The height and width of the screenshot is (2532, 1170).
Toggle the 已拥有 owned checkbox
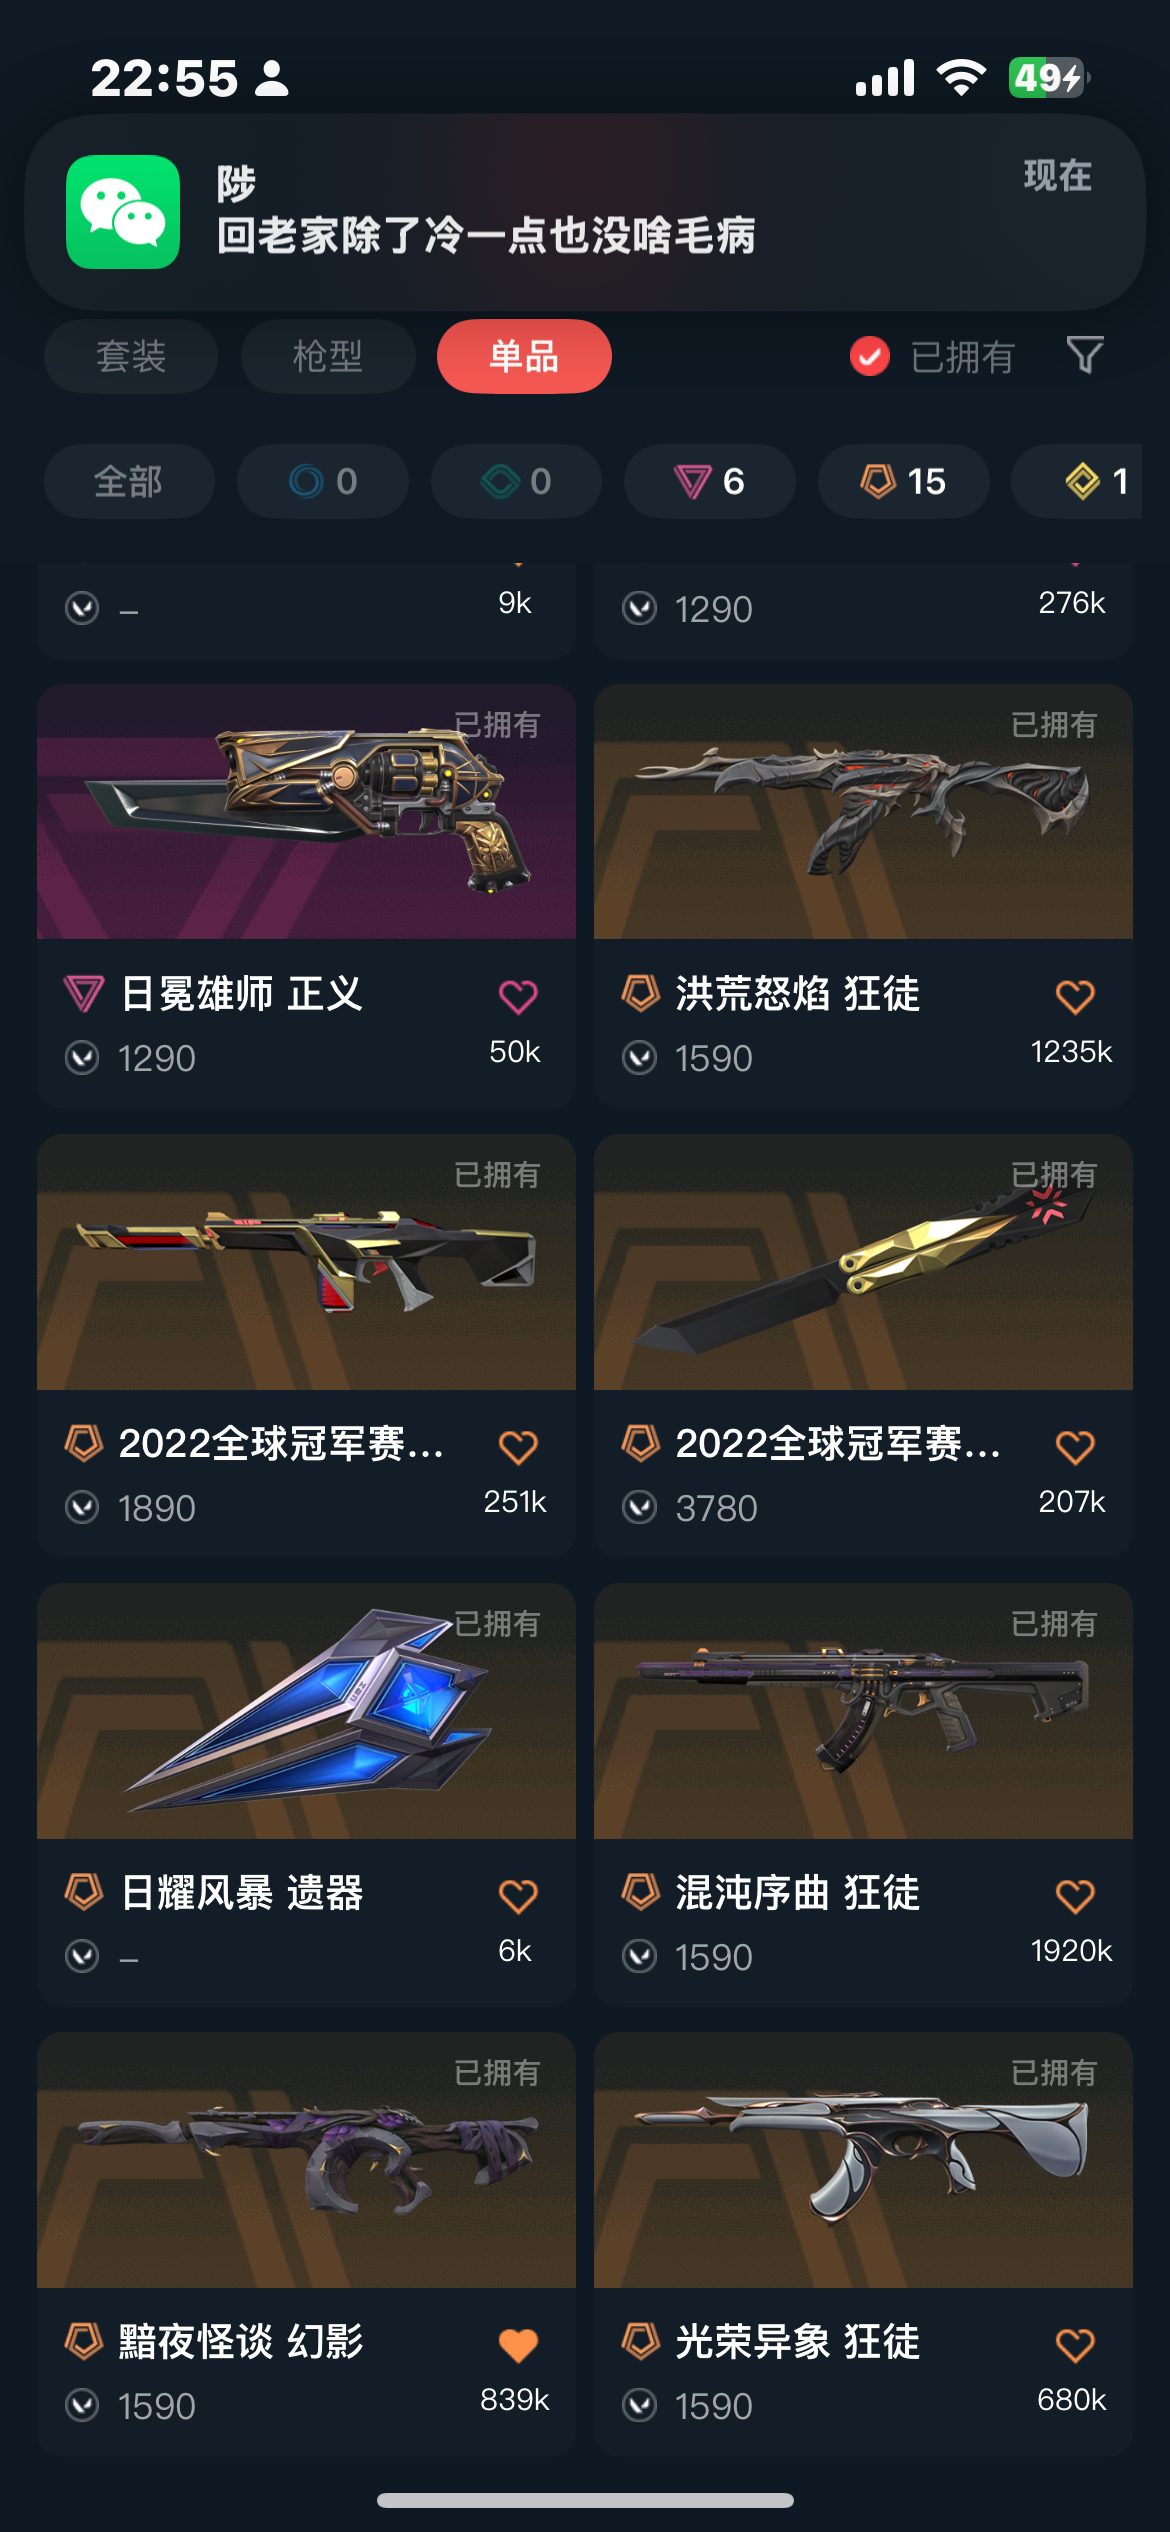click(869, 356)
